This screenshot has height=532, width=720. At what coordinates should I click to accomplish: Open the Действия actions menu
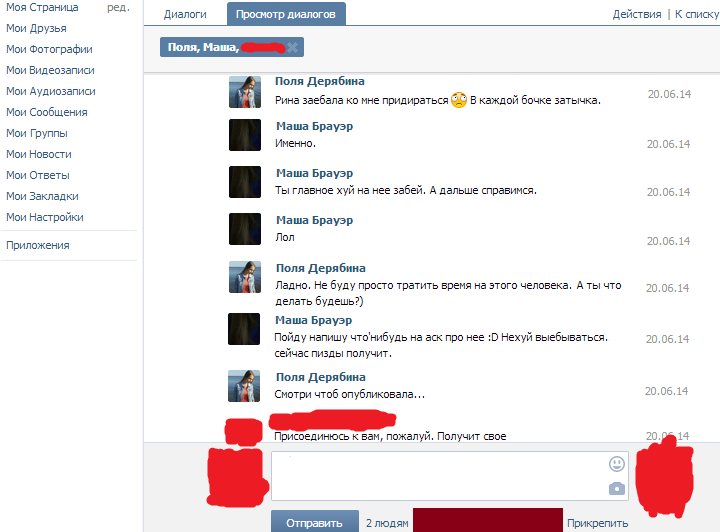636,14
